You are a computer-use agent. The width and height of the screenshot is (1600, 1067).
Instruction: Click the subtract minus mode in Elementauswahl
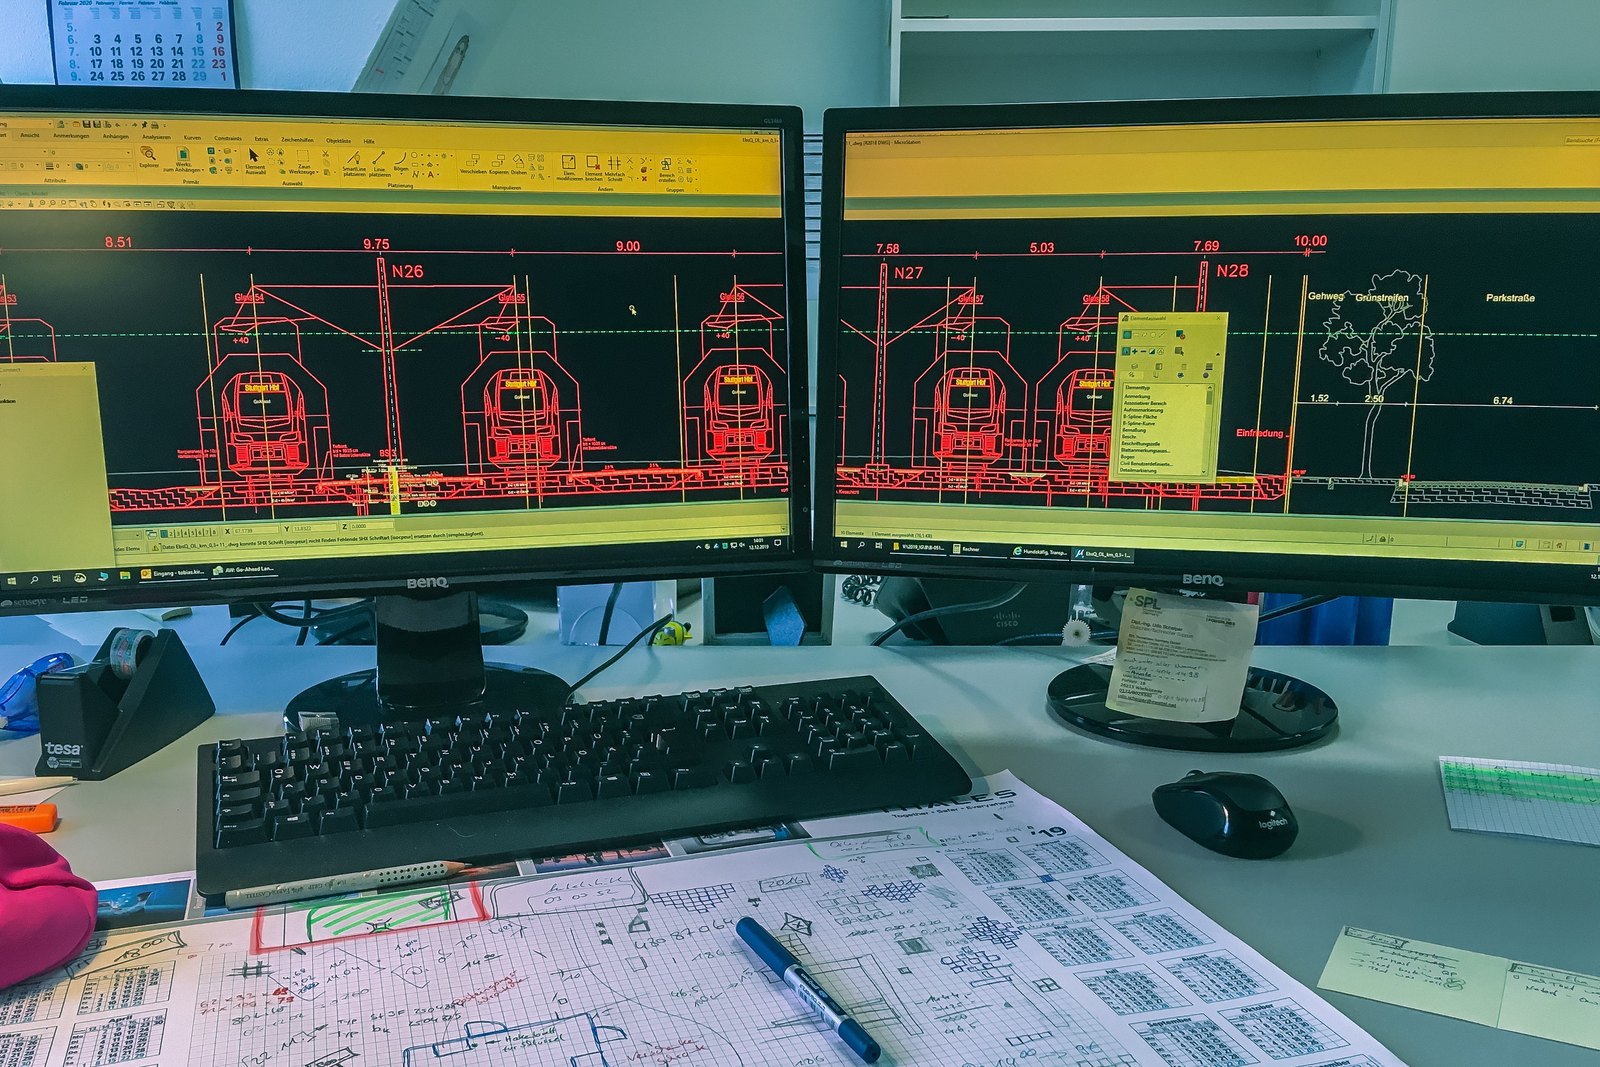click(1143, 352)
